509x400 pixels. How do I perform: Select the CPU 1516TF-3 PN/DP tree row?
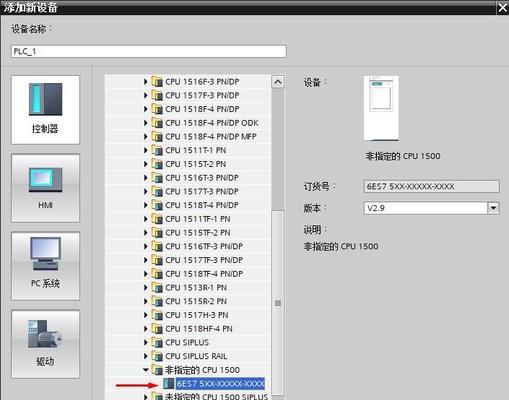tap(188, 246)
